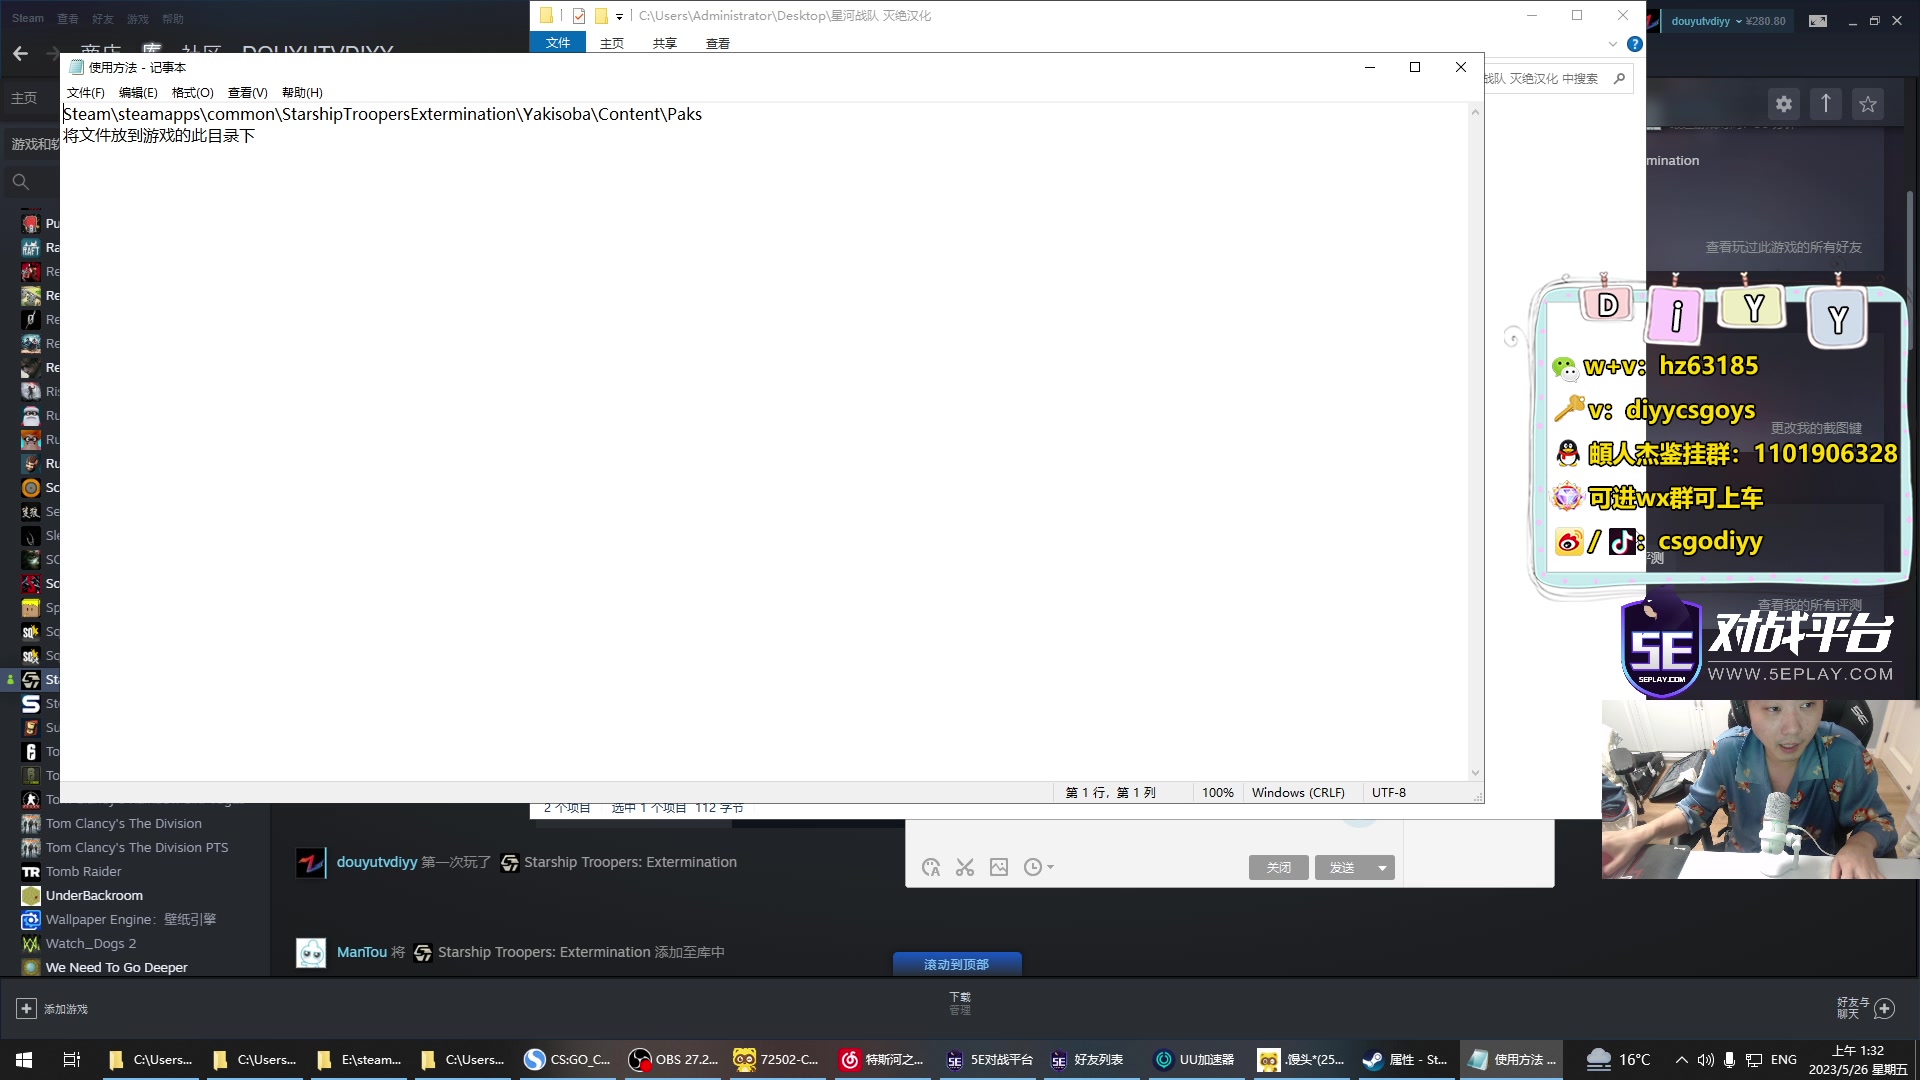Click the emoji font icon in chat toolbar

point(931,868)
